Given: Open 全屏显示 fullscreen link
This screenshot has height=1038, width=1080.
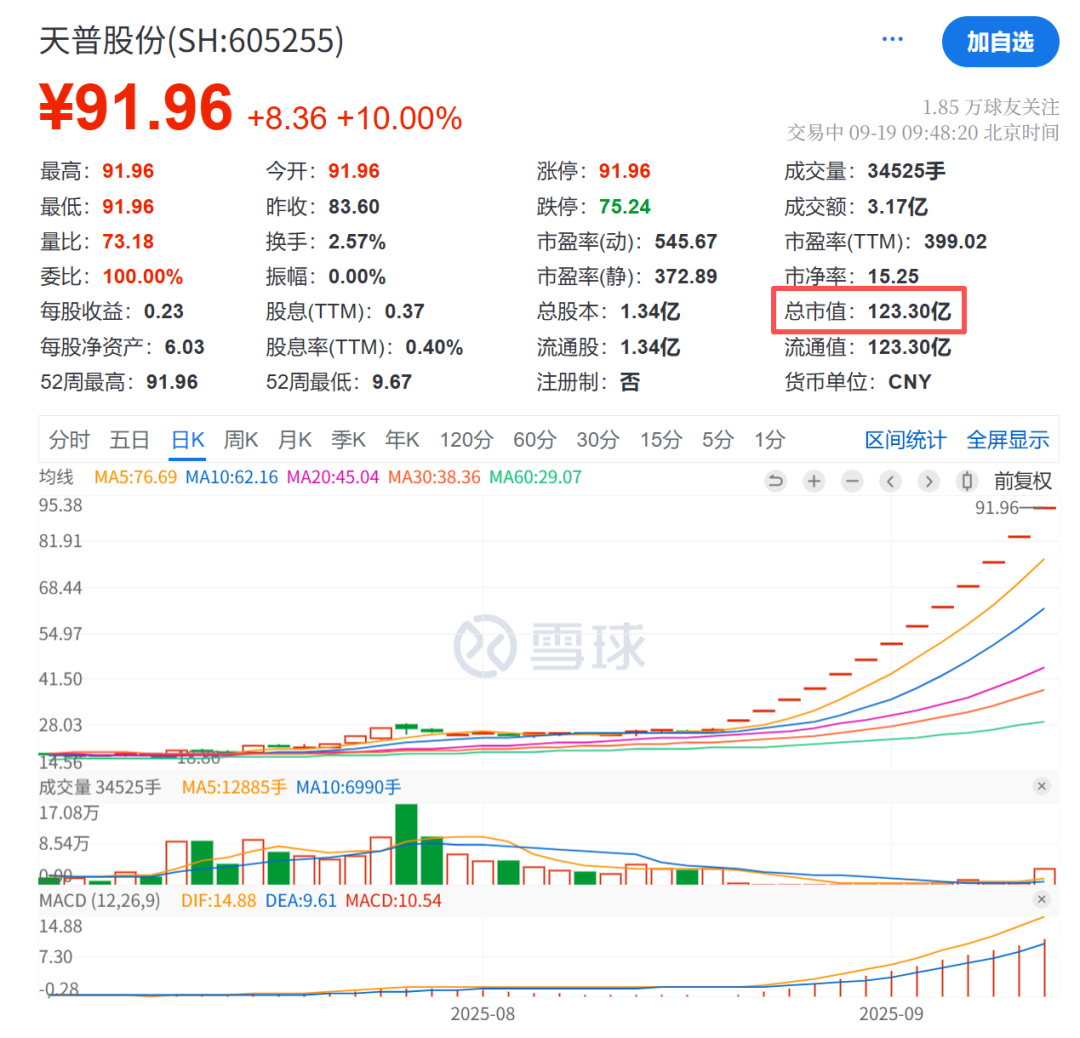Looking at the screenshot, I should pyautogui.click(x=1008, y=439).
